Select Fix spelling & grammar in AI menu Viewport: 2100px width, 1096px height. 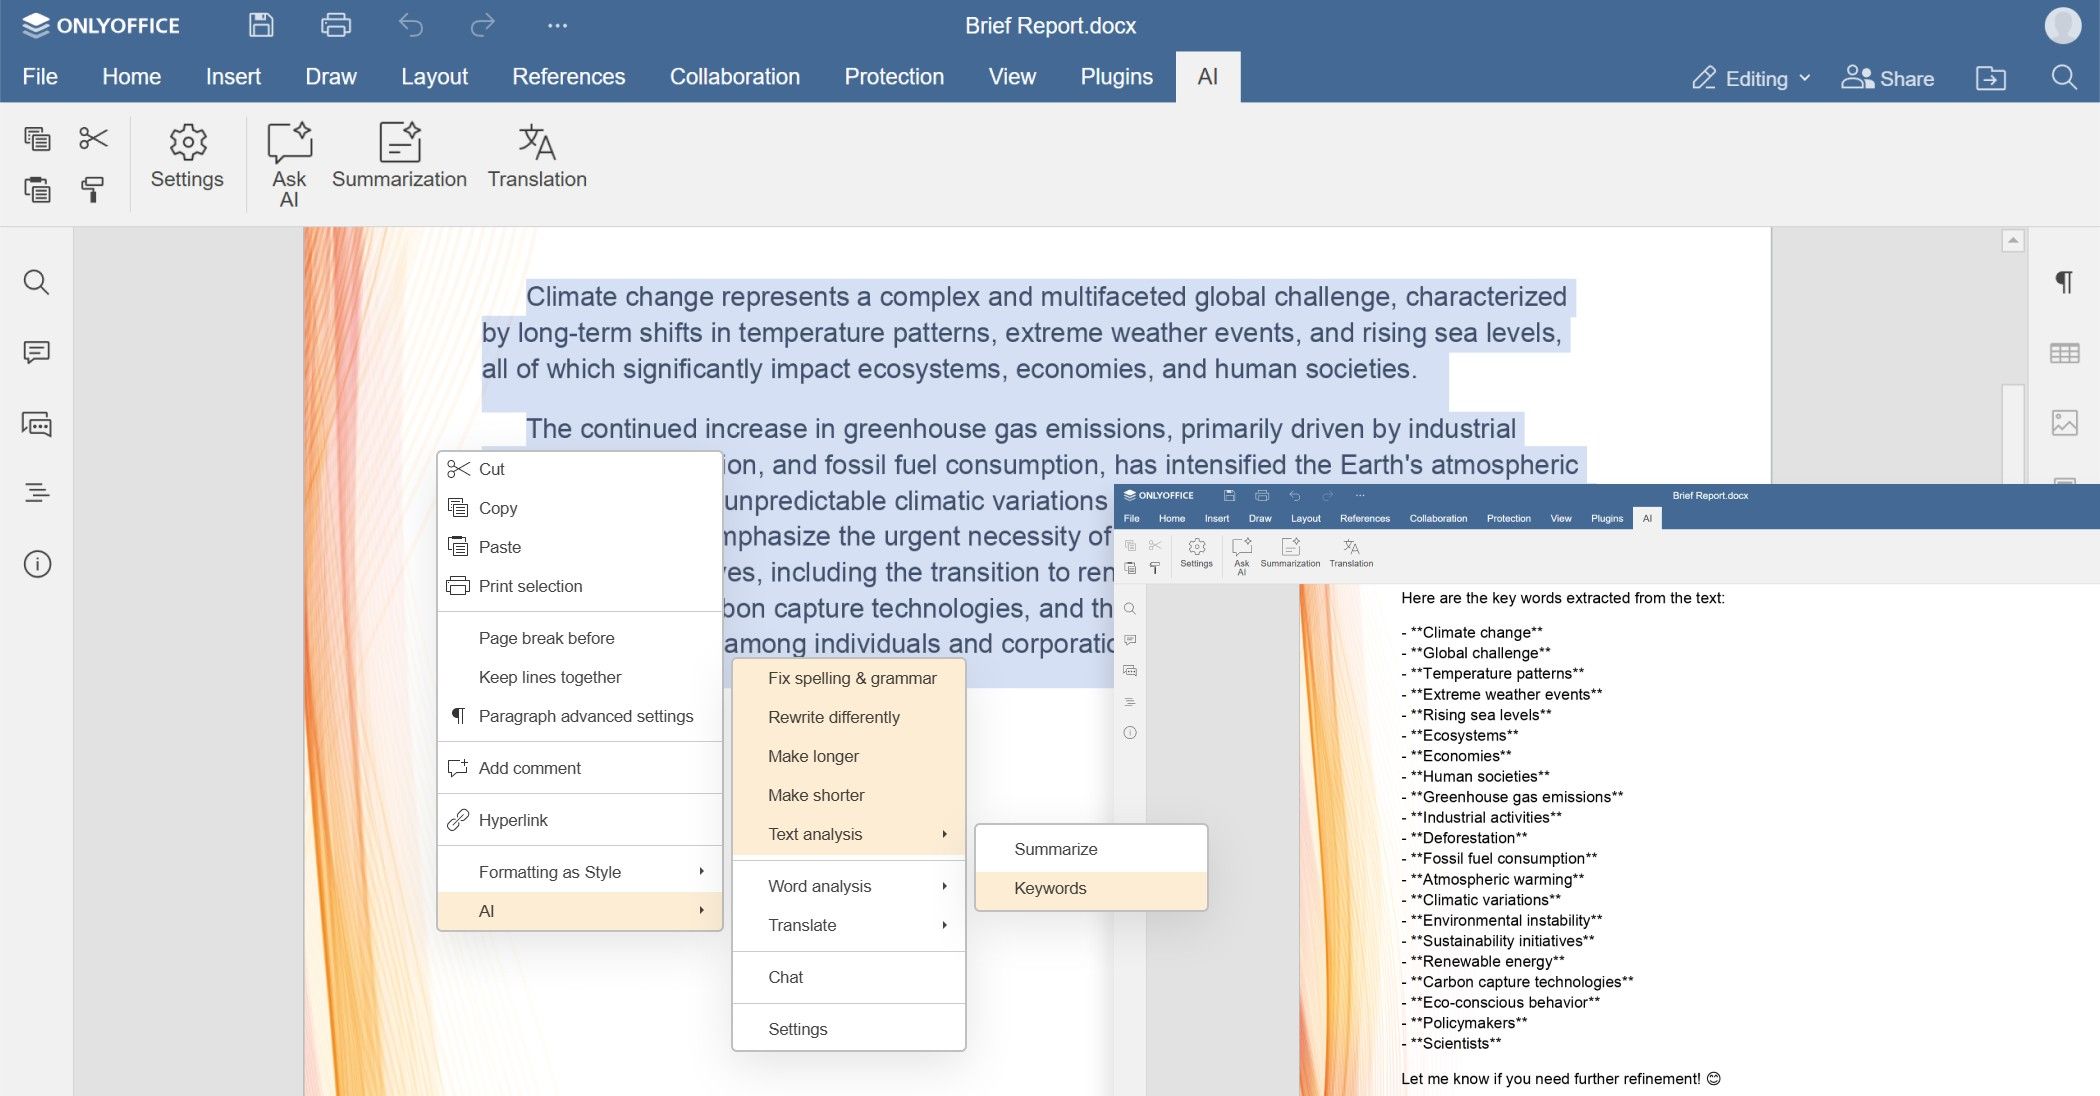[x=849, y=678]
